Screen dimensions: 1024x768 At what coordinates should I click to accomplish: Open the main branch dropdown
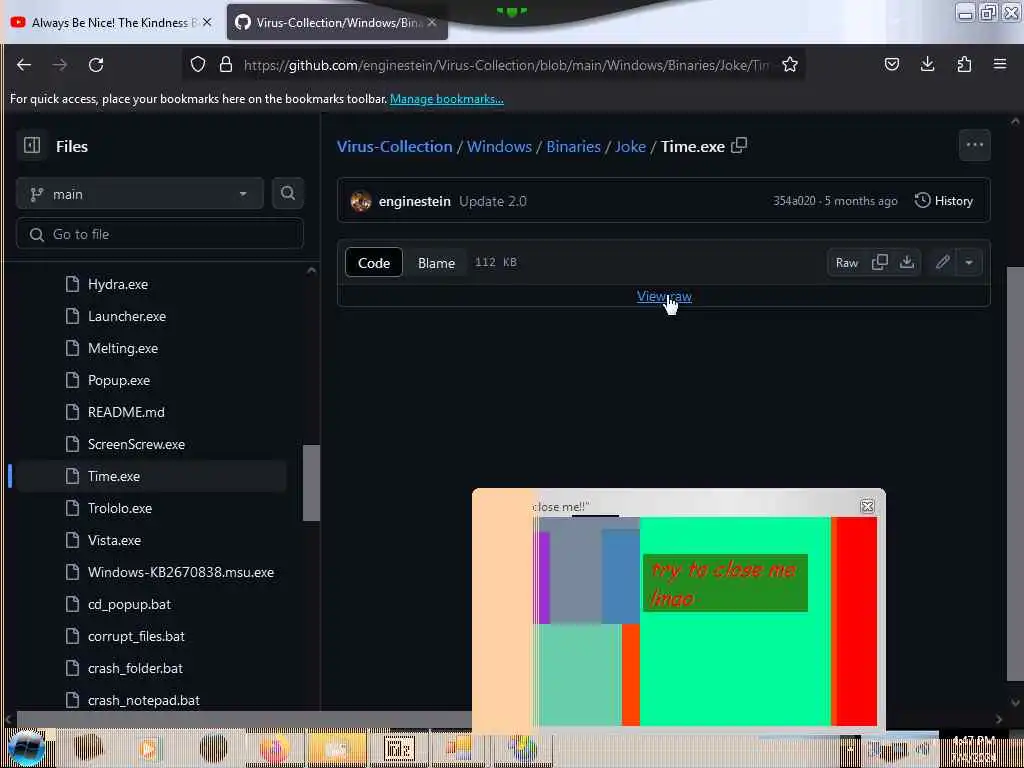tap(140, 194)
